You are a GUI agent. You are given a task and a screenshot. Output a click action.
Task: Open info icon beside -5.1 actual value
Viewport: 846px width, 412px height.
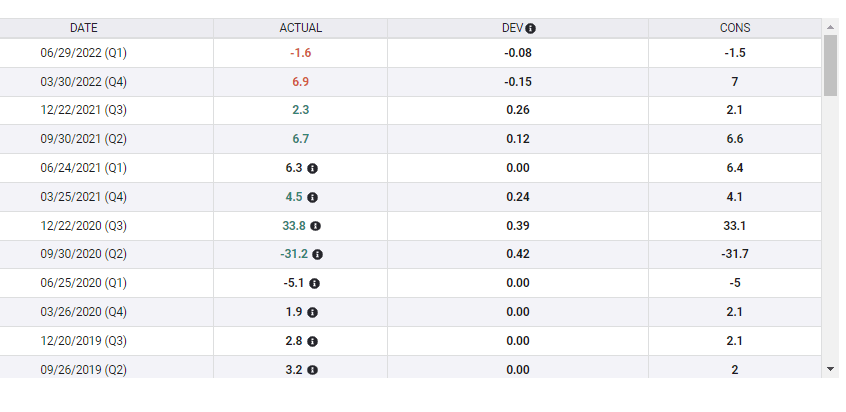(x=313, y=284)
